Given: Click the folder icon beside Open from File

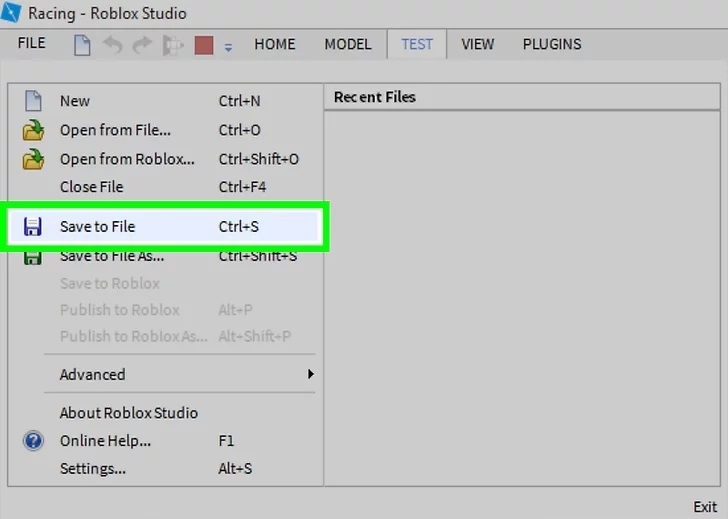Looking at the screenshot, I should (33, 130).
